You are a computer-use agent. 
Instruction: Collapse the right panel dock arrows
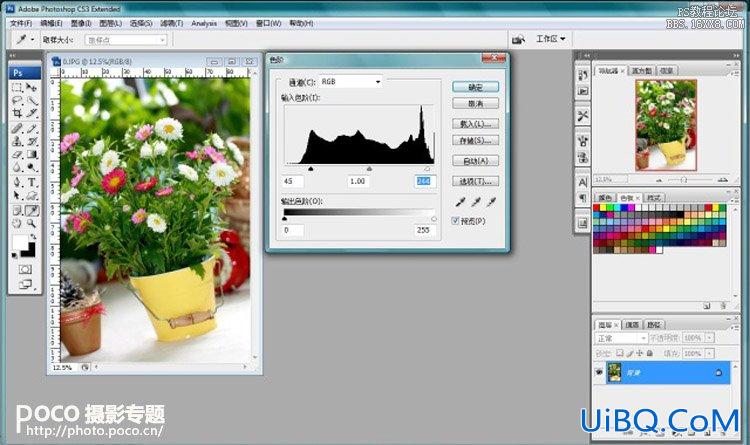(736, 56)
